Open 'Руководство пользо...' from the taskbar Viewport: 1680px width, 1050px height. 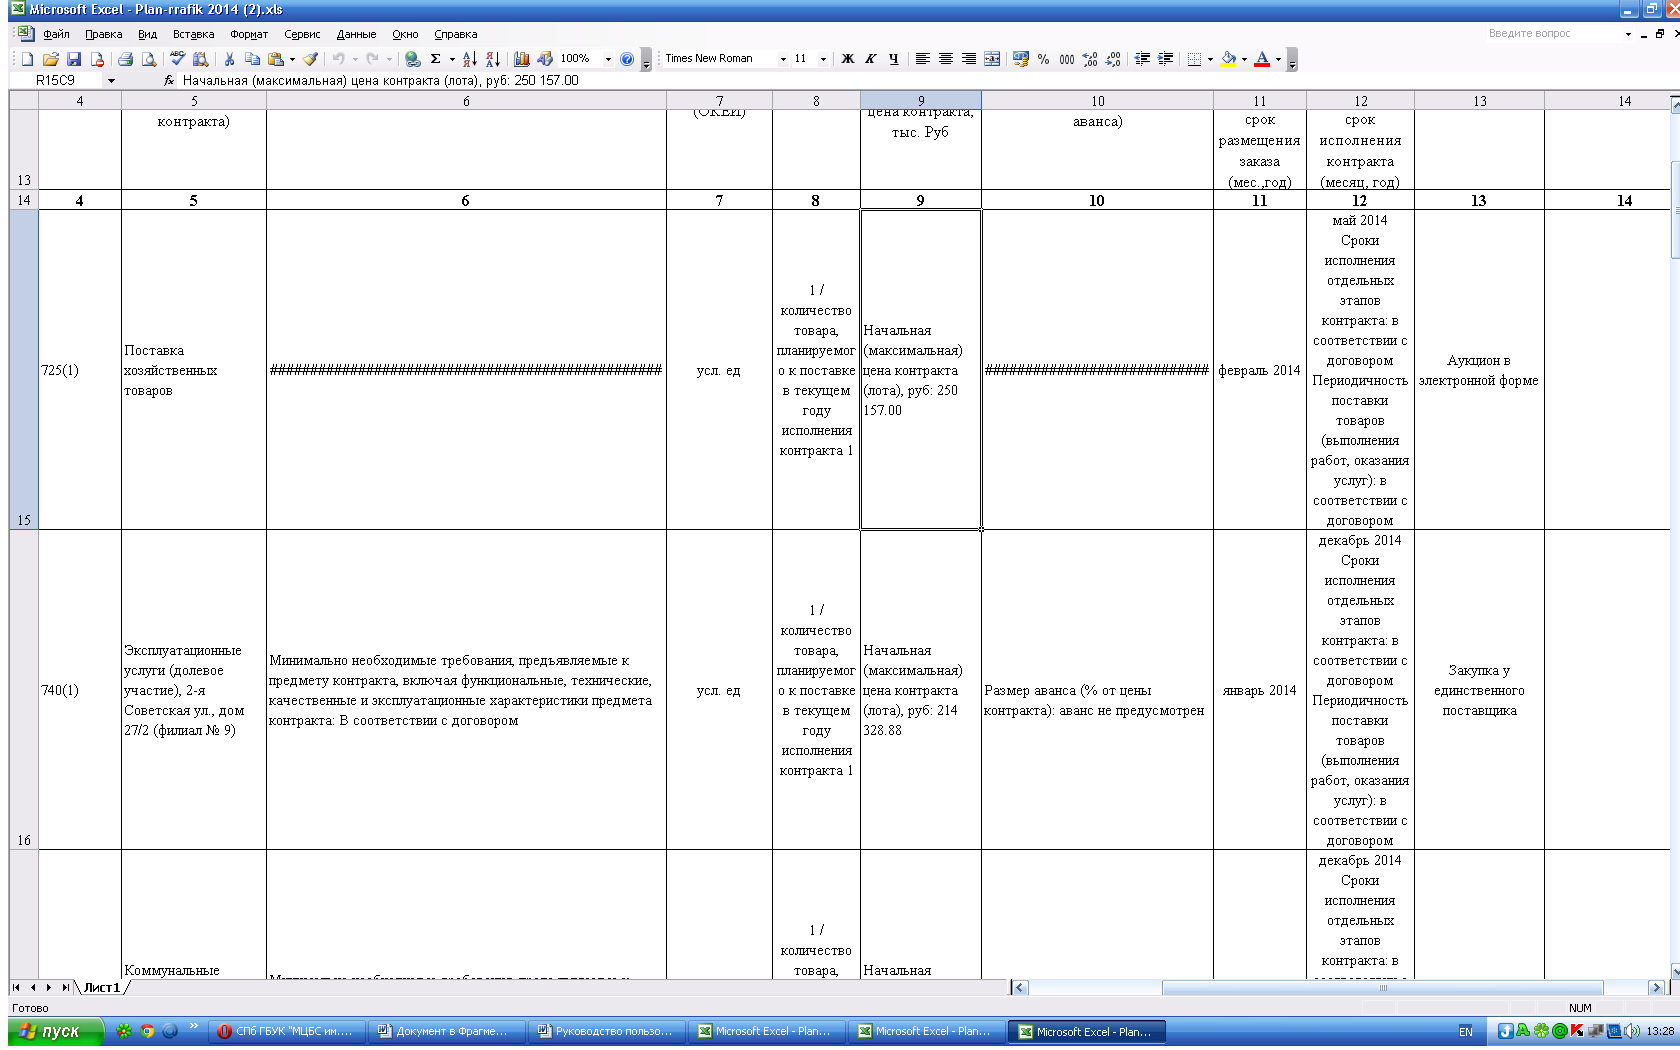click(x=606, y=1031)
